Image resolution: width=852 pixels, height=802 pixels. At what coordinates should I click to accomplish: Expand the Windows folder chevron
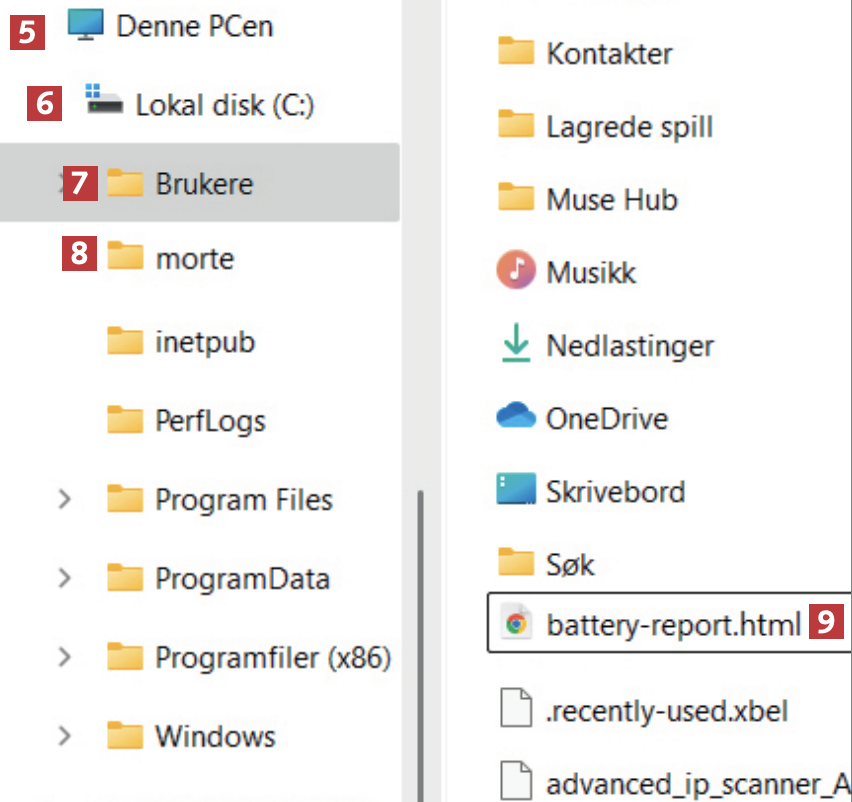pyautogui.click(x=65, y=737)
